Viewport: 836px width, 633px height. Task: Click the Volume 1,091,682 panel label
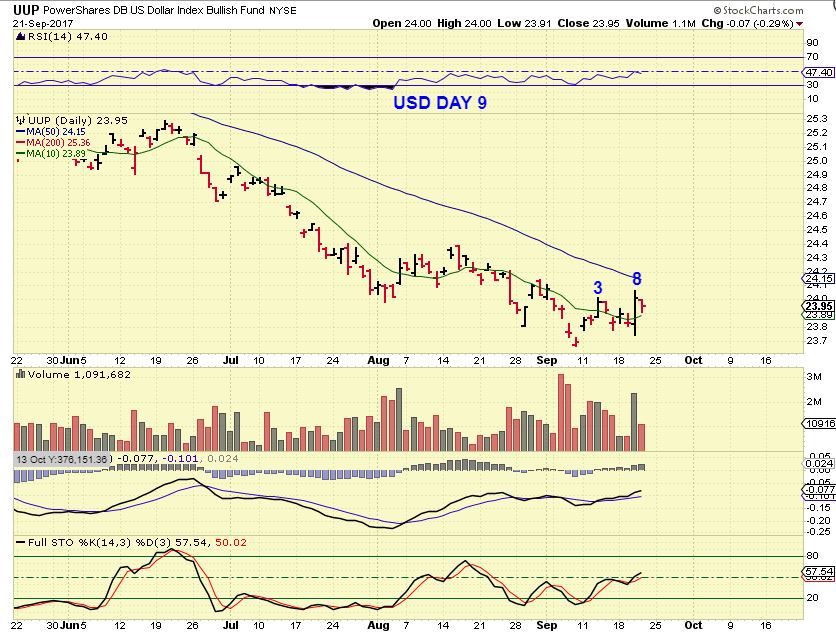tap(79, 374)
